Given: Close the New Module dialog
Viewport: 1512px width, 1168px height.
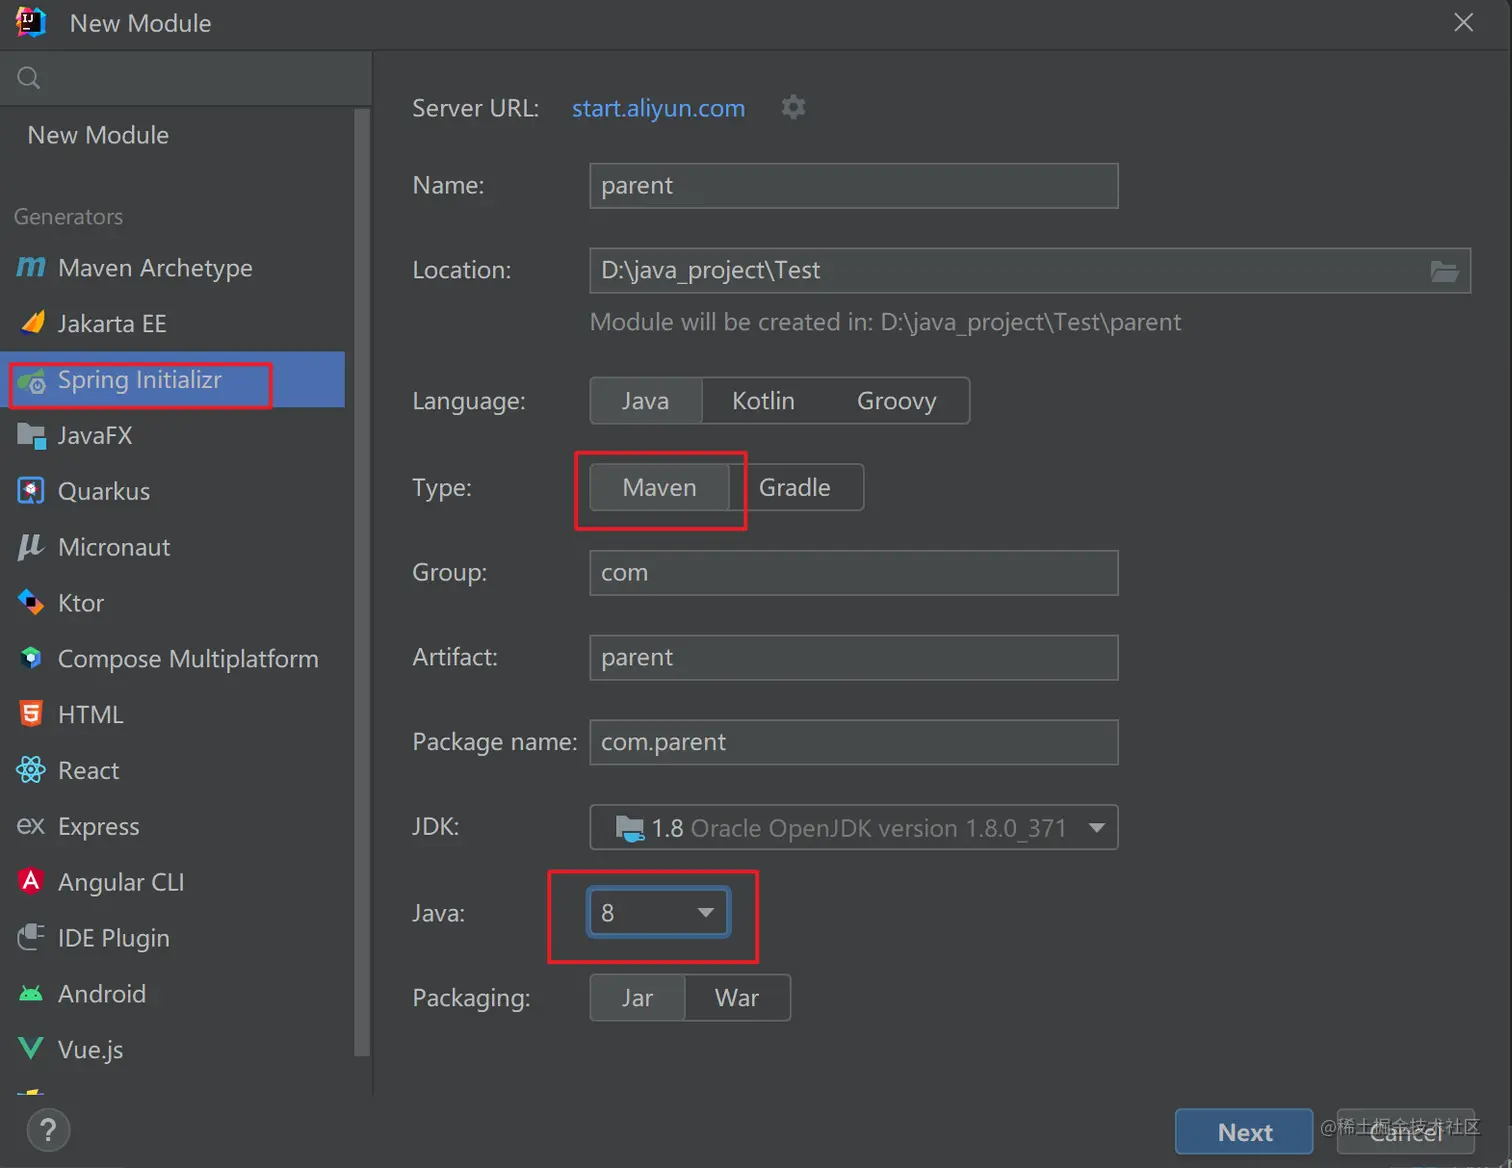Looking at the screenshot, I should (1463, 23).
